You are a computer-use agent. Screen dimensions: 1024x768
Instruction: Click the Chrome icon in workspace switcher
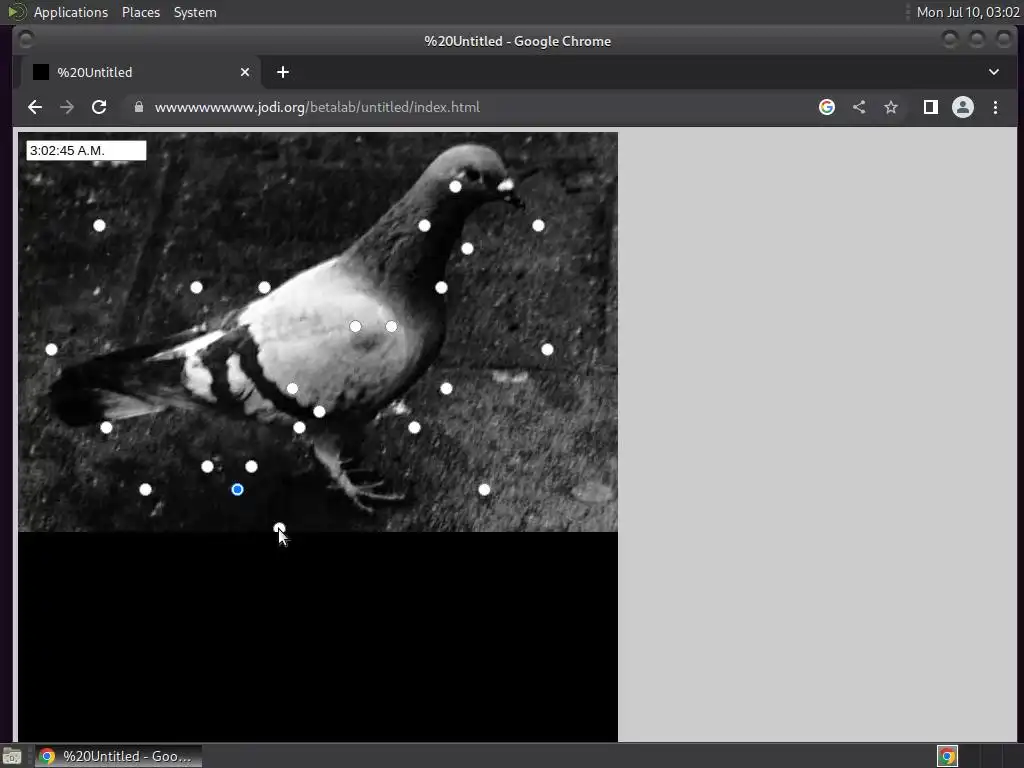point(947,756)
